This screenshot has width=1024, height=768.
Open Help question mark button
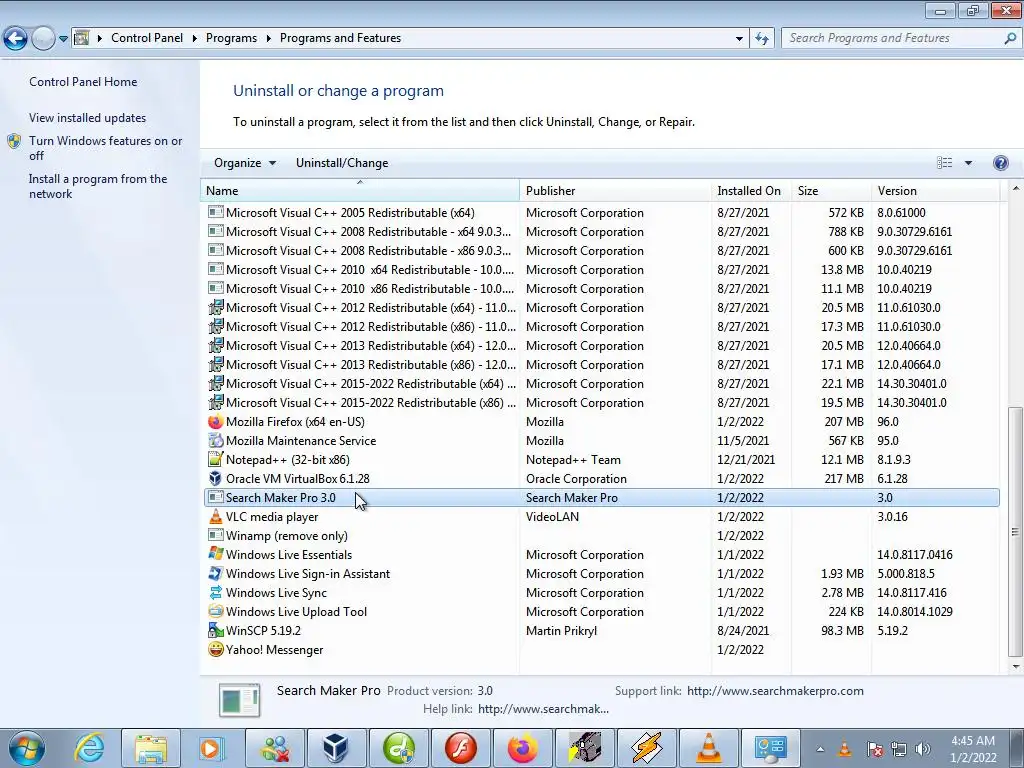click(x=1000, y=163)
